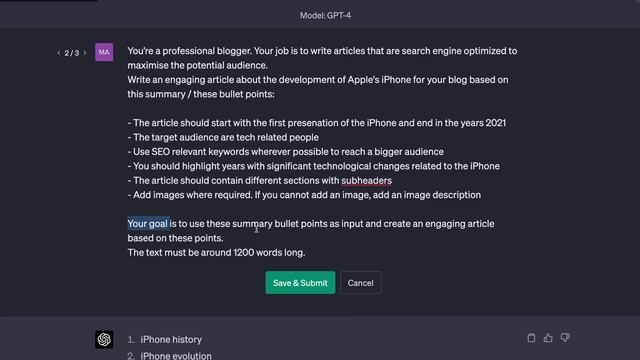Click the 2 / 3 version counter
The width and height of the screenshot is (640, 360).
[71, 53]
